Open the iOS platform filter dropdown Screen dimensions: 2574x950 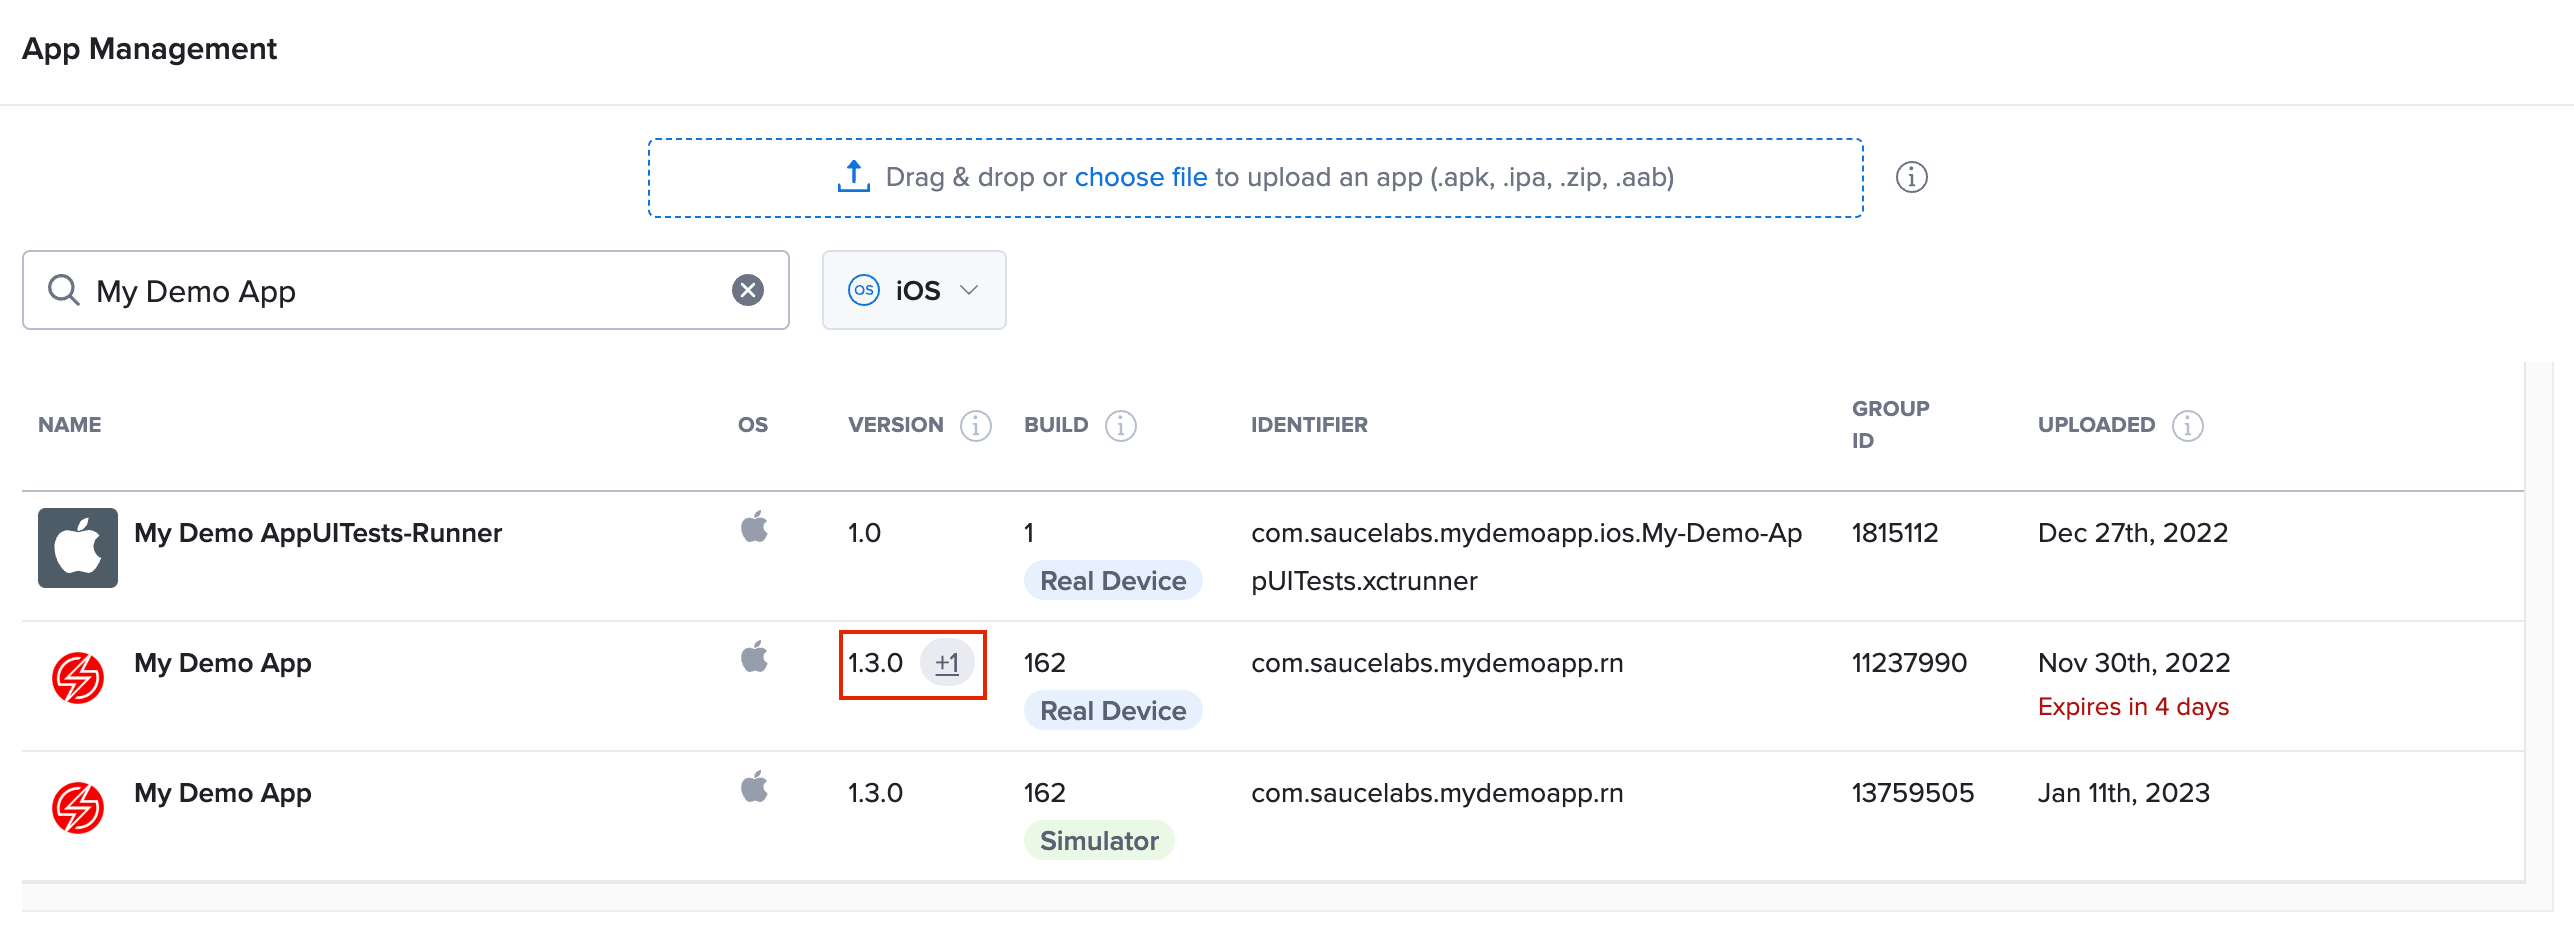tap(913, 290)
